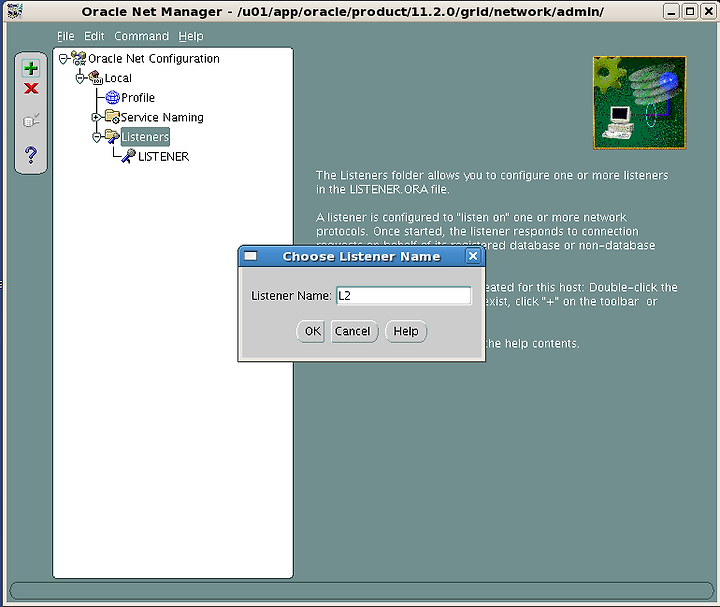Click the Profile globe icon
Screen dimensions: 720x607
tap(112, 97)
